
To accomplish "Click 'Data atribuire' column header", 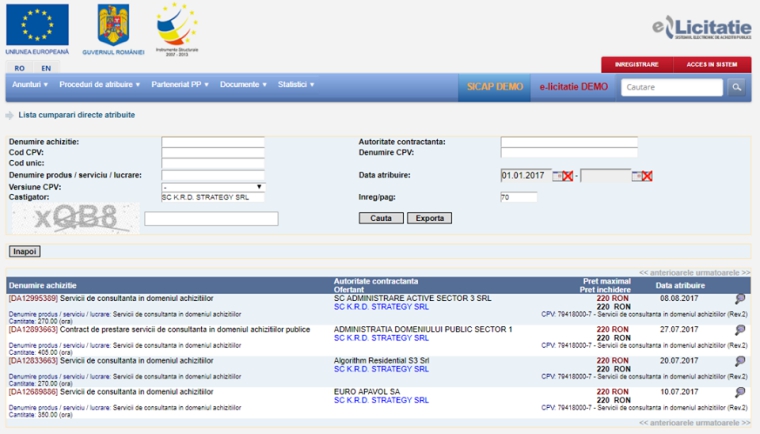I will click(680, 286).
